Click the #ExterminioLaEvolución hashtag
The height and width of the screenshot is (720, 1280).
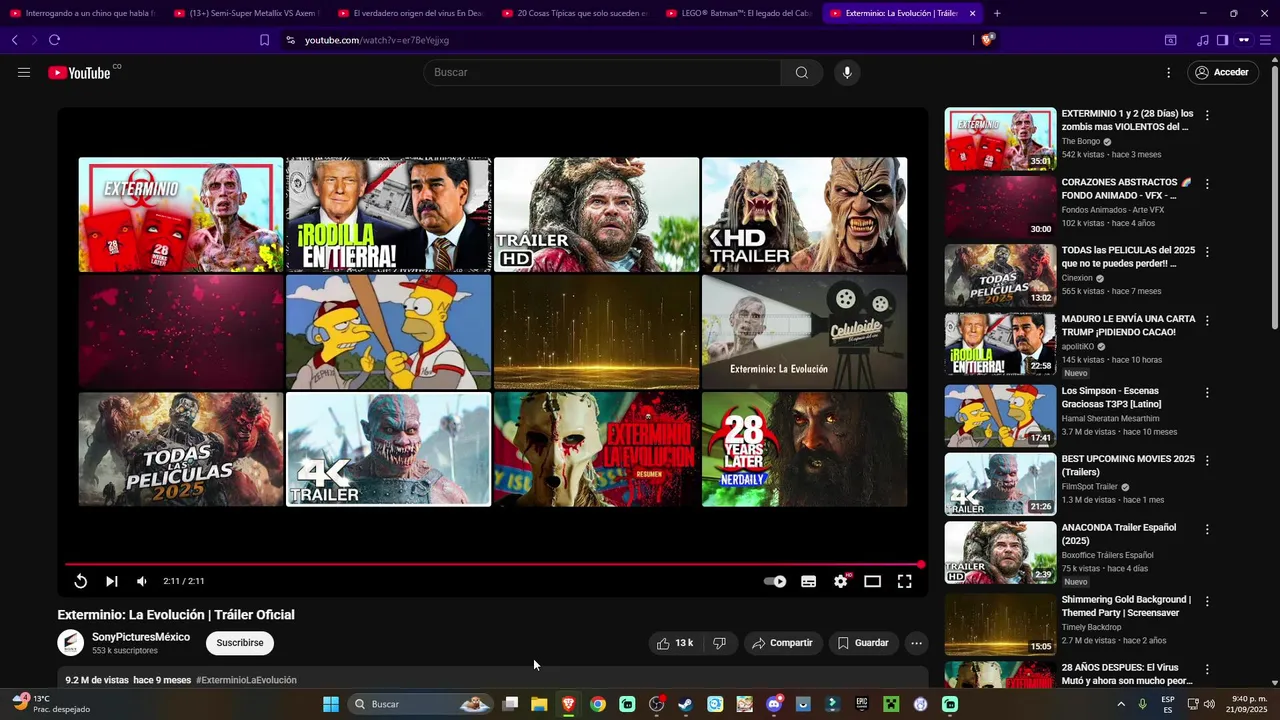coord(246,680)
